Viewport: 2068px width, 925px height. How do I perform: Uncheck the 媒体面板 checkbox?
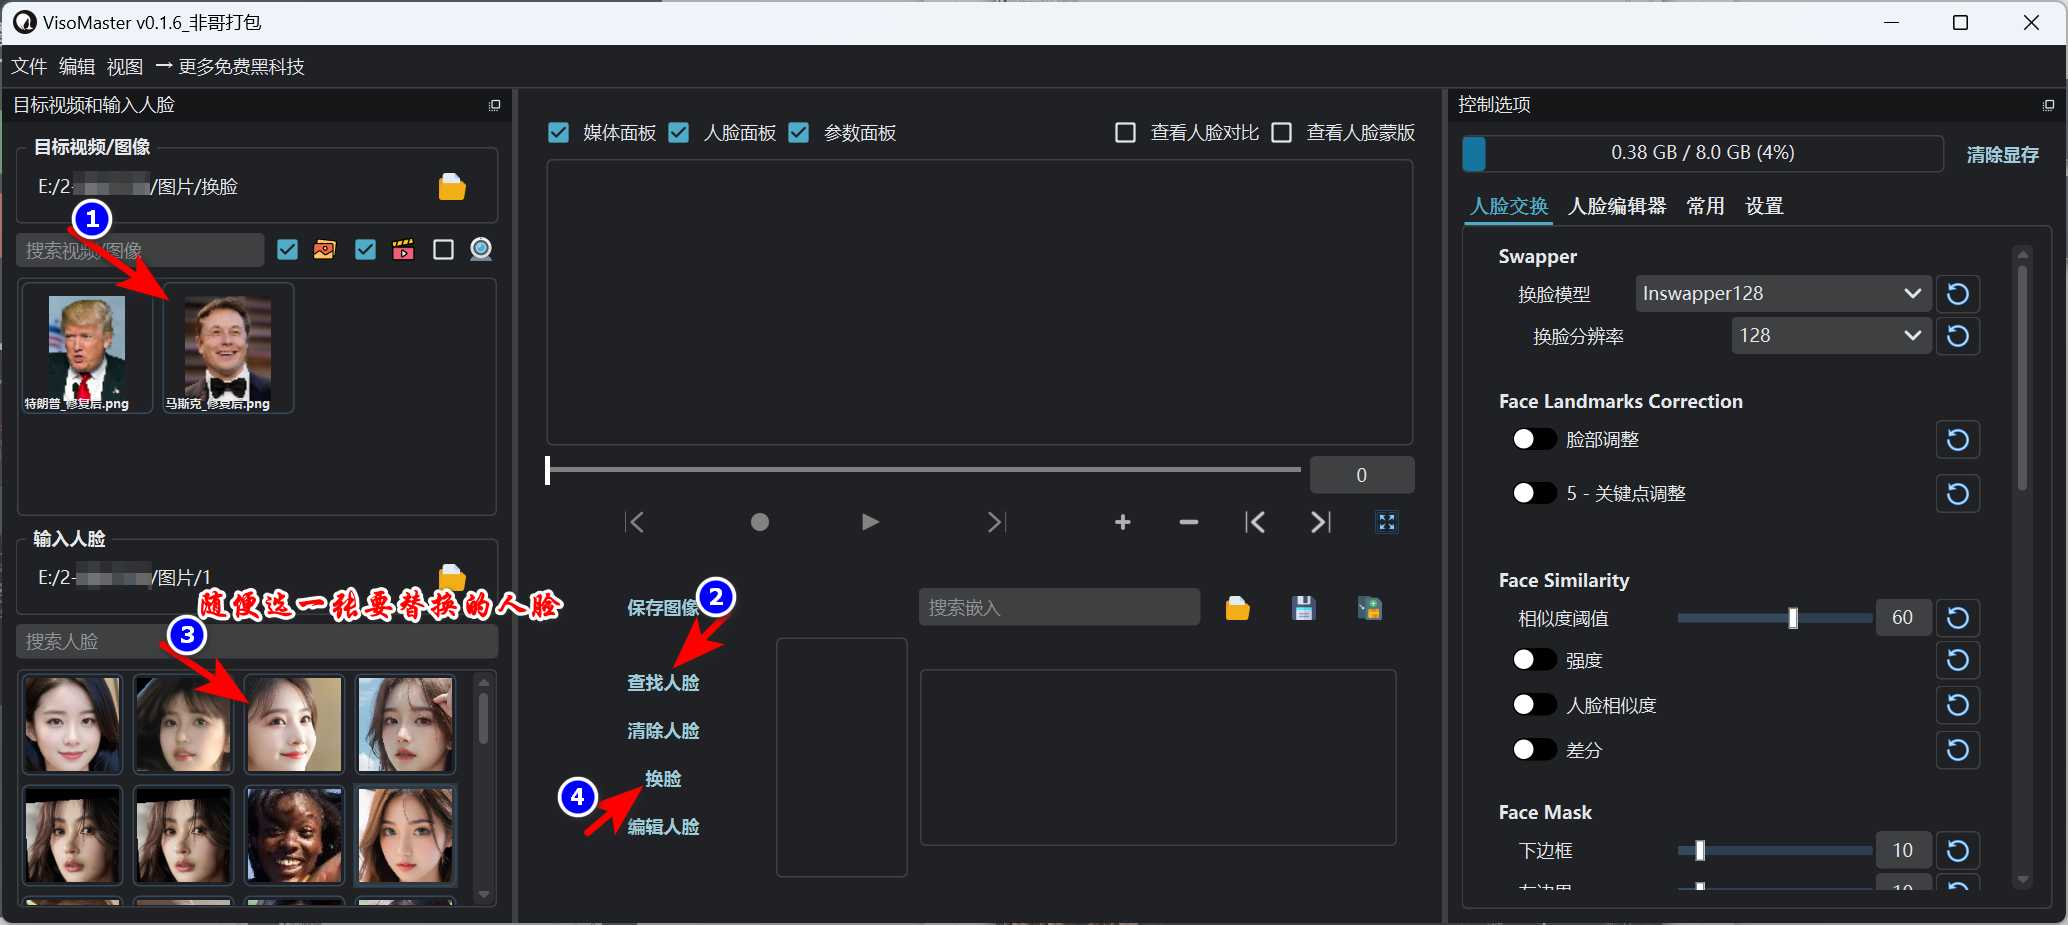tap(559, 133)
